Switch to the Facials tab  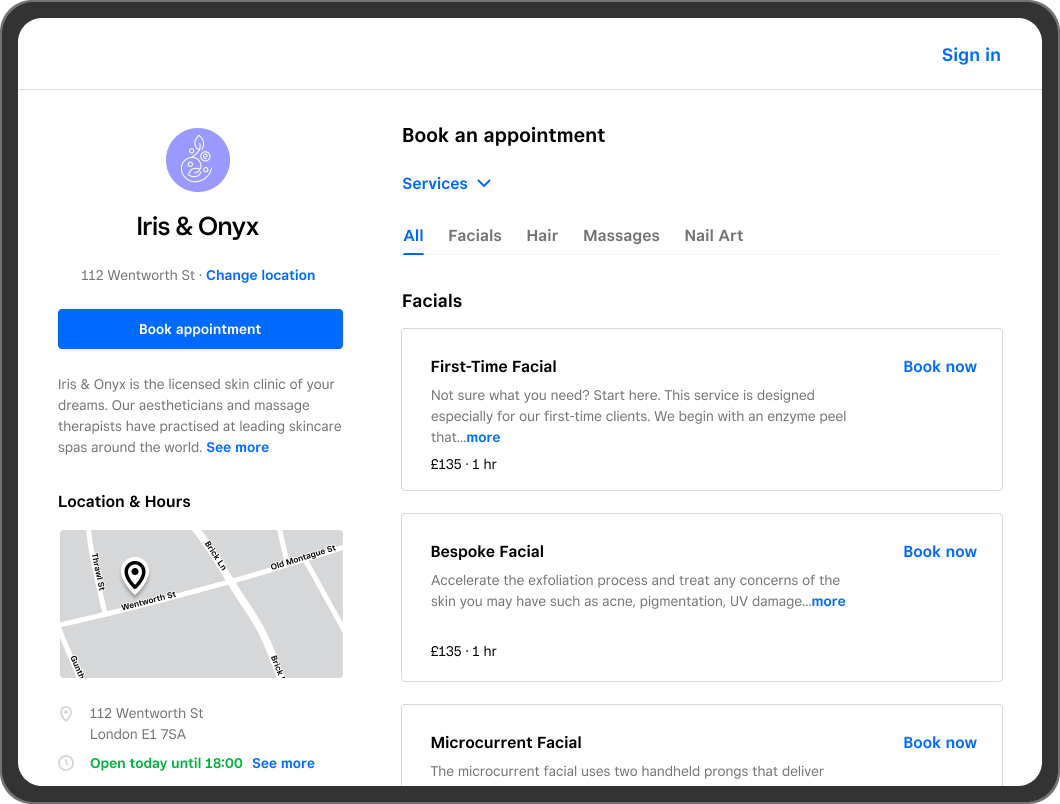(474, 235)
